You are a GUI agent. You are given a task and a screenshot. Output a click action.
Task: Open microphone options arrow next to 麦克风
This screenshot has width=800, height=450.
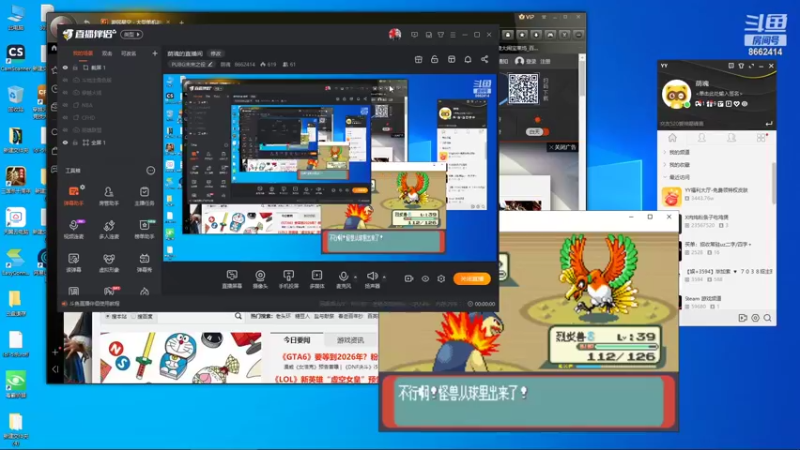click(356, 278)
